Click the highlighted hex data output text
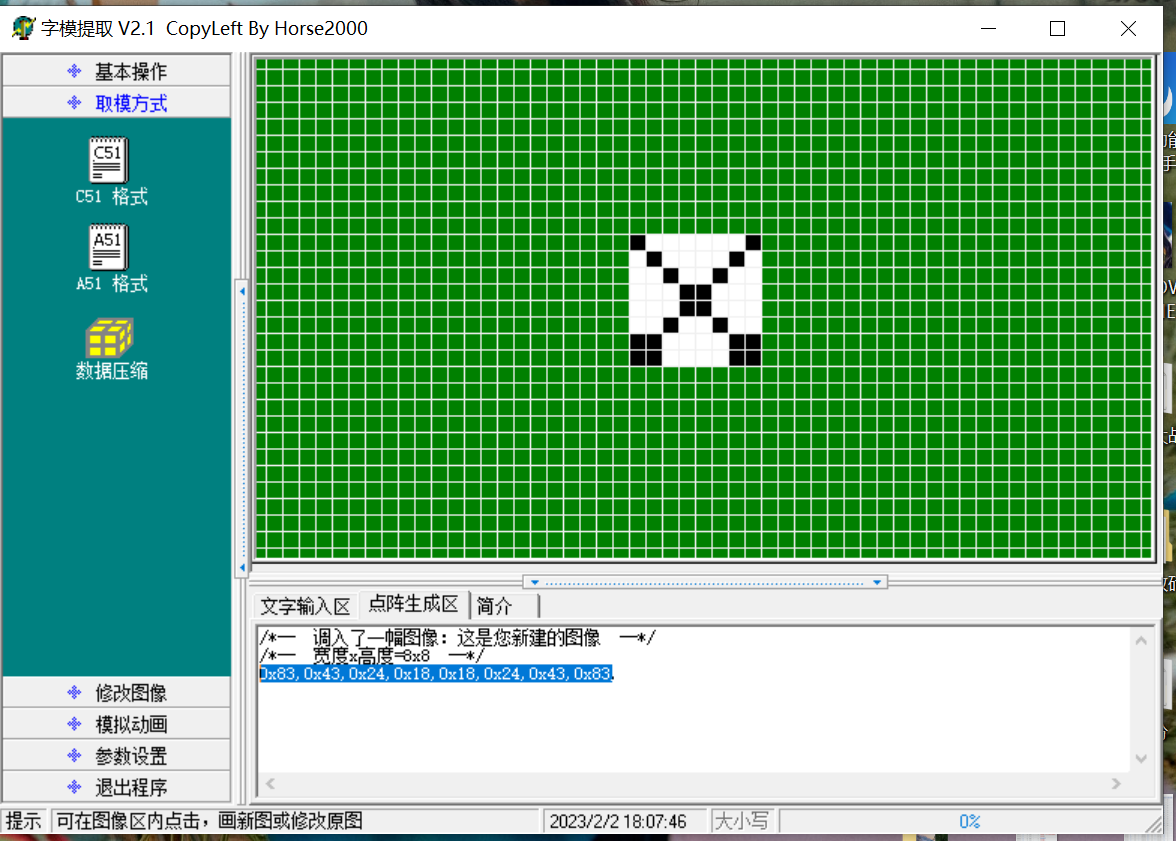The height and width of the screenshot is (841, 1176). pyautogui.click(x=436, y=674)
